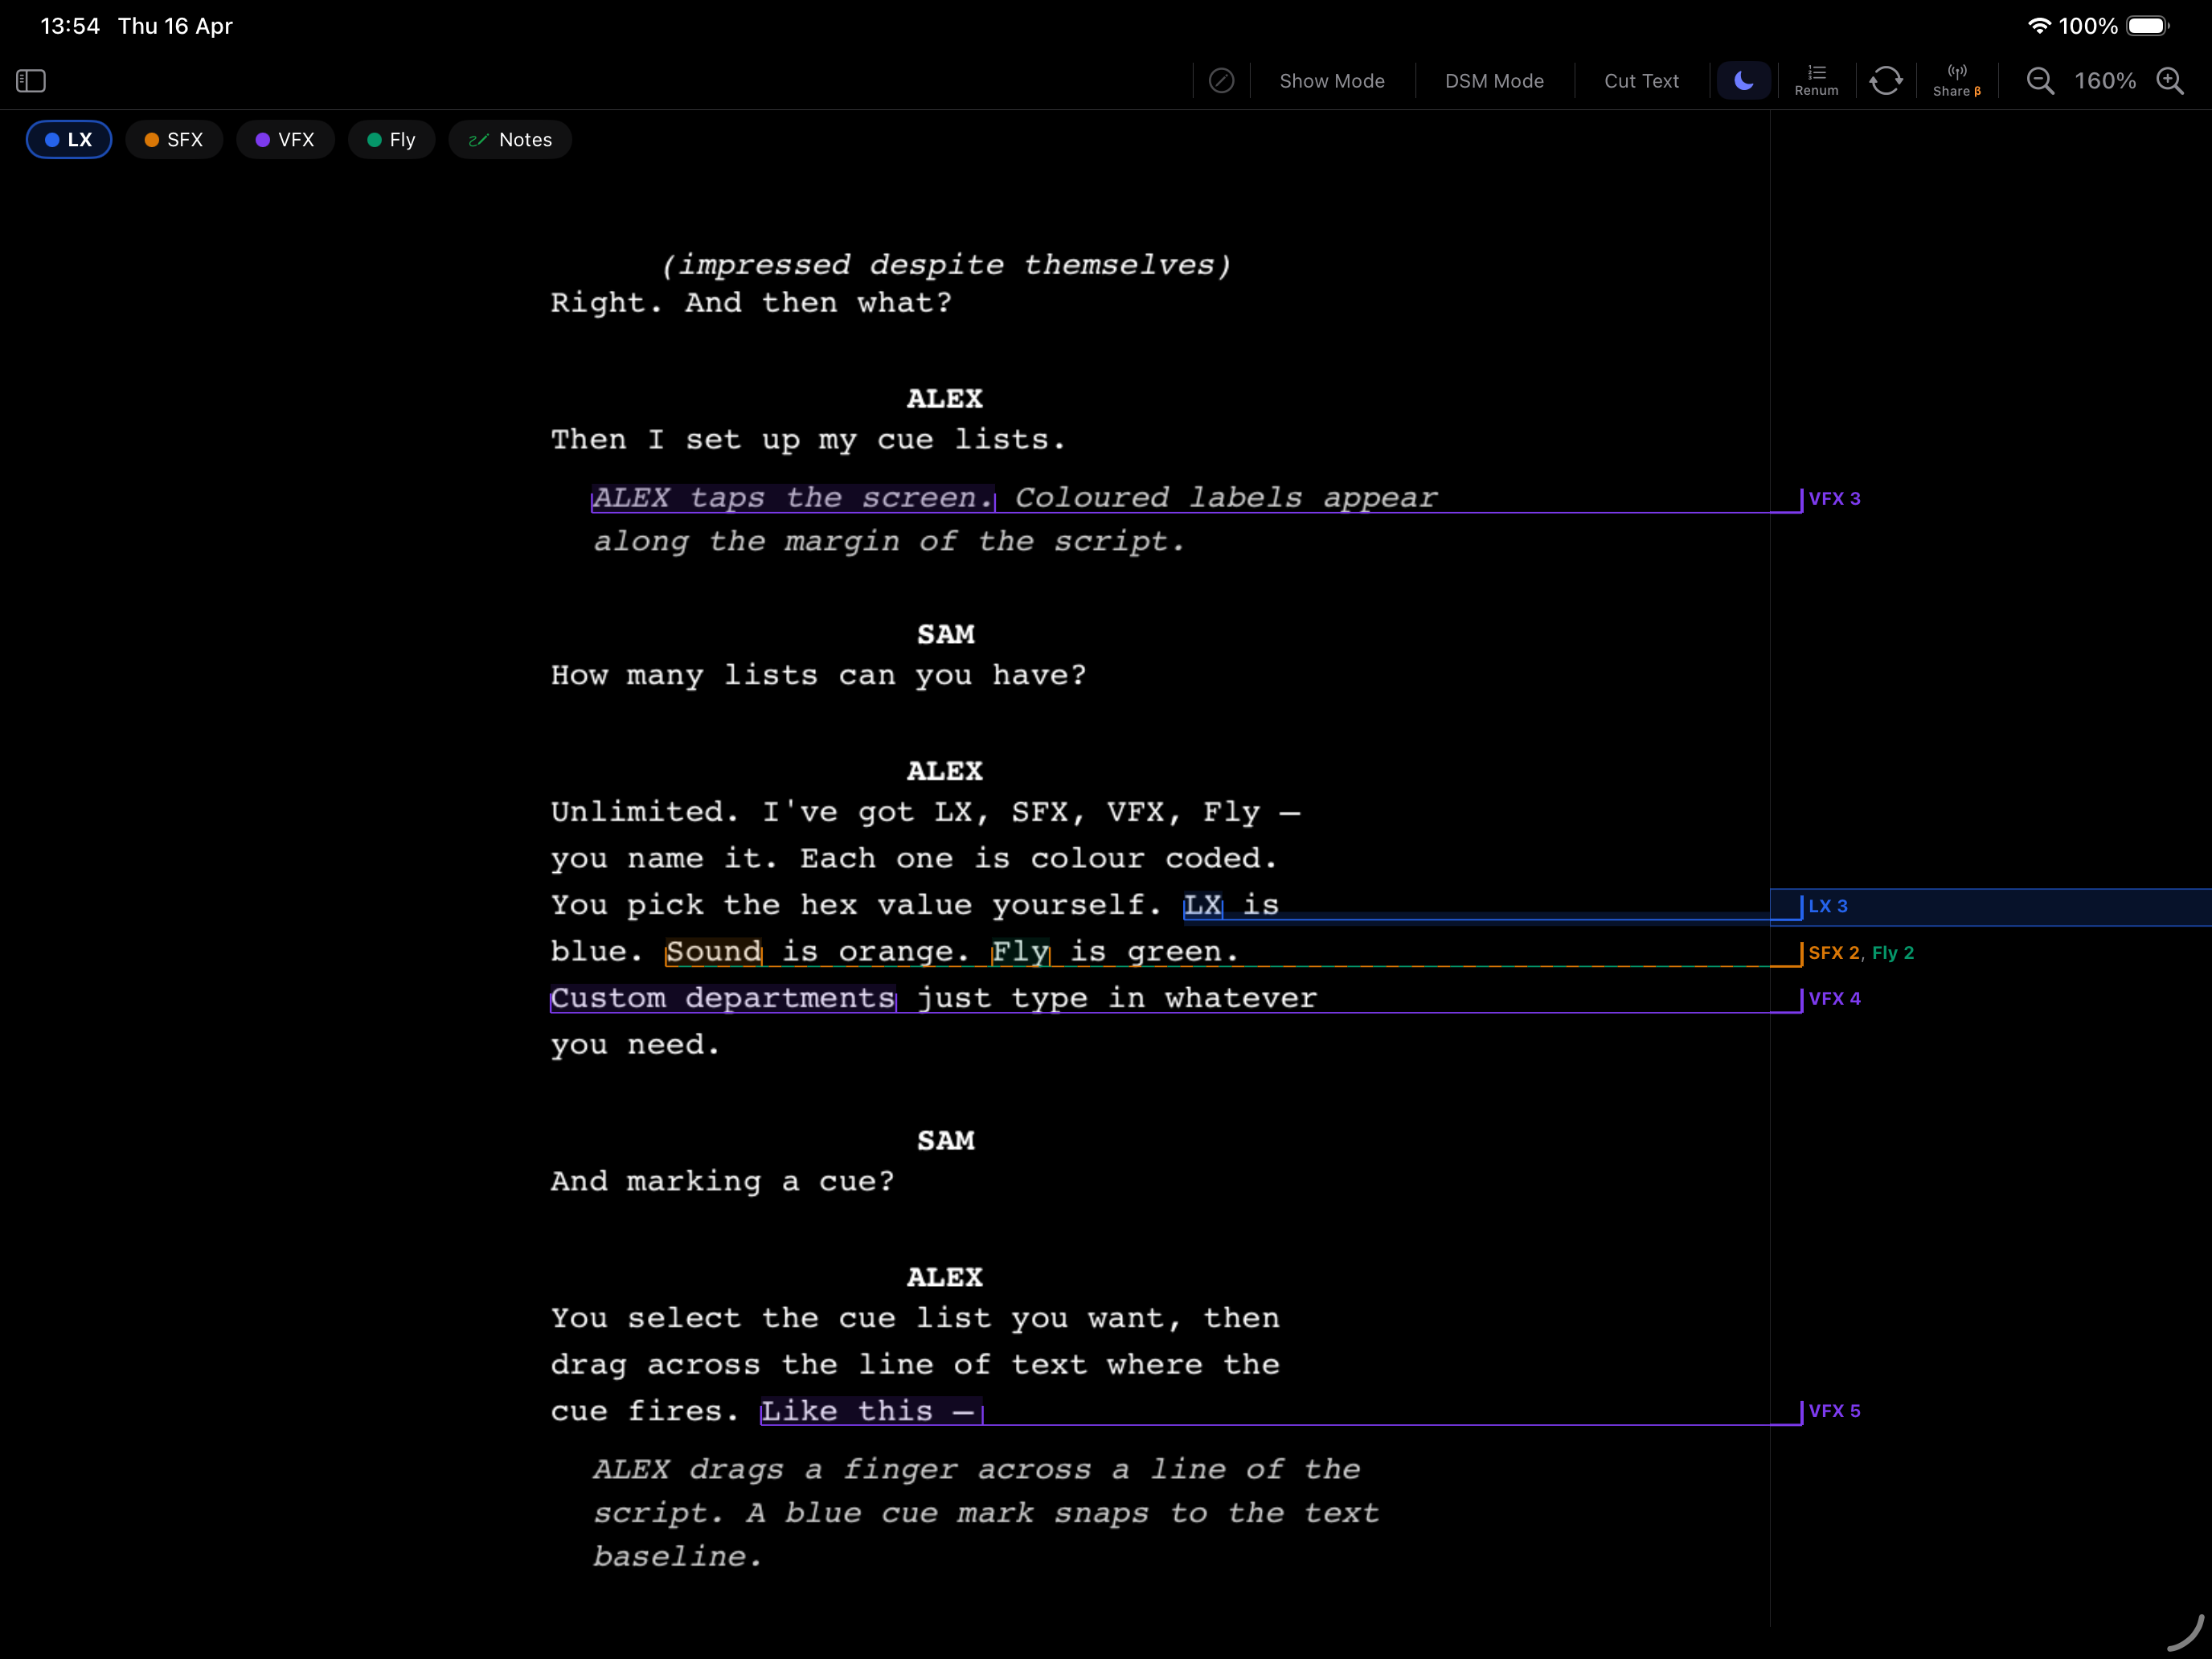This screenshot has width=2212, height=1659.
Task: Zoom in with the plus magnifier
Action: point(2170,81)
